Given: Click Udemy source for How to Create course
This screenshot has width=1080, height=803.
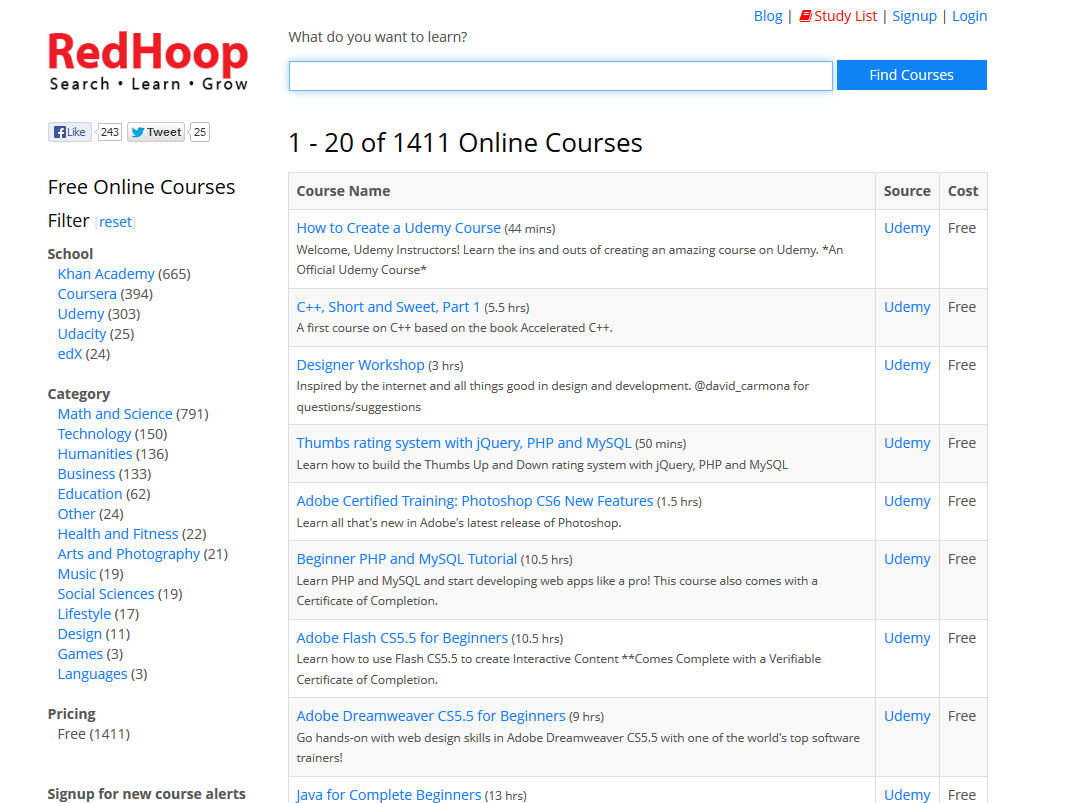Looking at the screenshot, I should (907, 228).
